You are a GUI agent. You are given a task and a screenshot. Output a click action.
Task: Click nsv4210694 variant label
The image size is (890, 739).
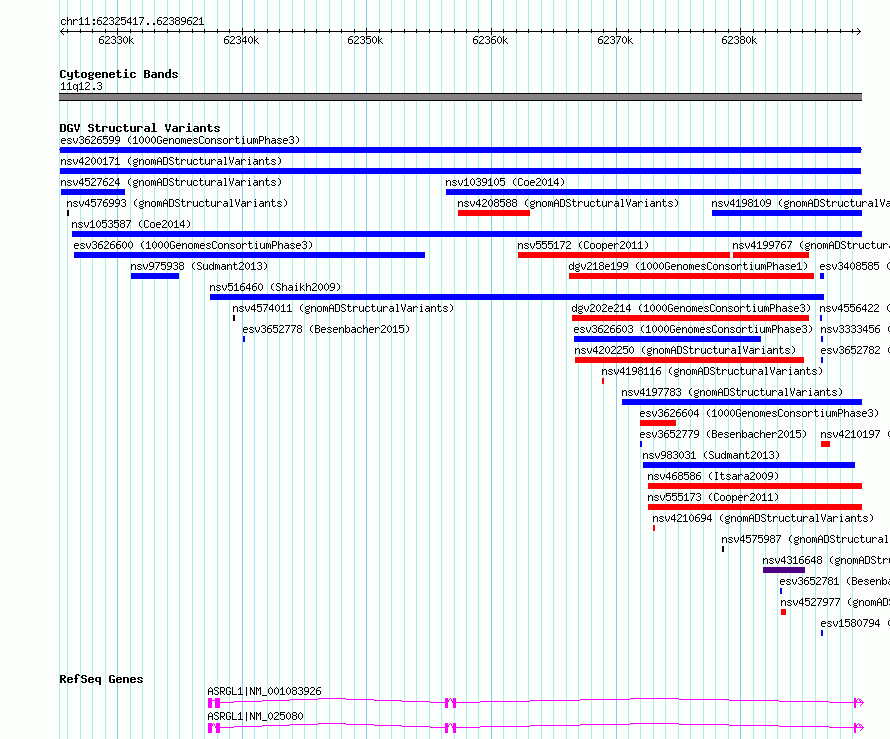point(763,518)
